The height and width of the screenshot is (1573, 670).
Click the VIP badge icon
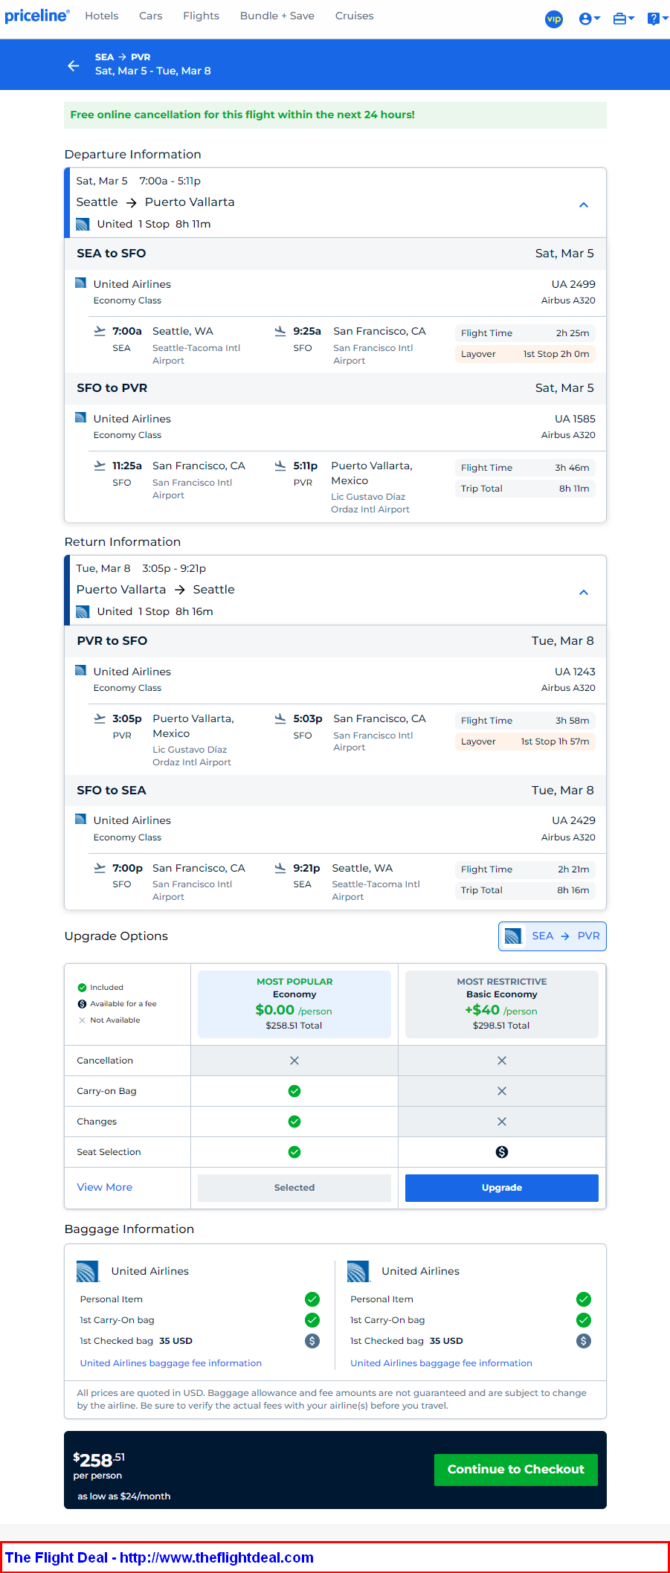(554, 18)
